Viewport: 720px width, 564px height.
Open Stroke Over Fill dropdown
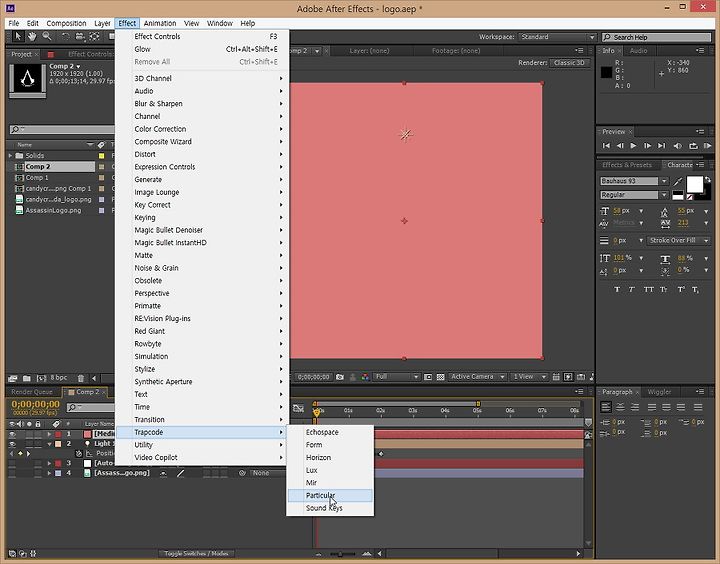[x=679, y=240]
